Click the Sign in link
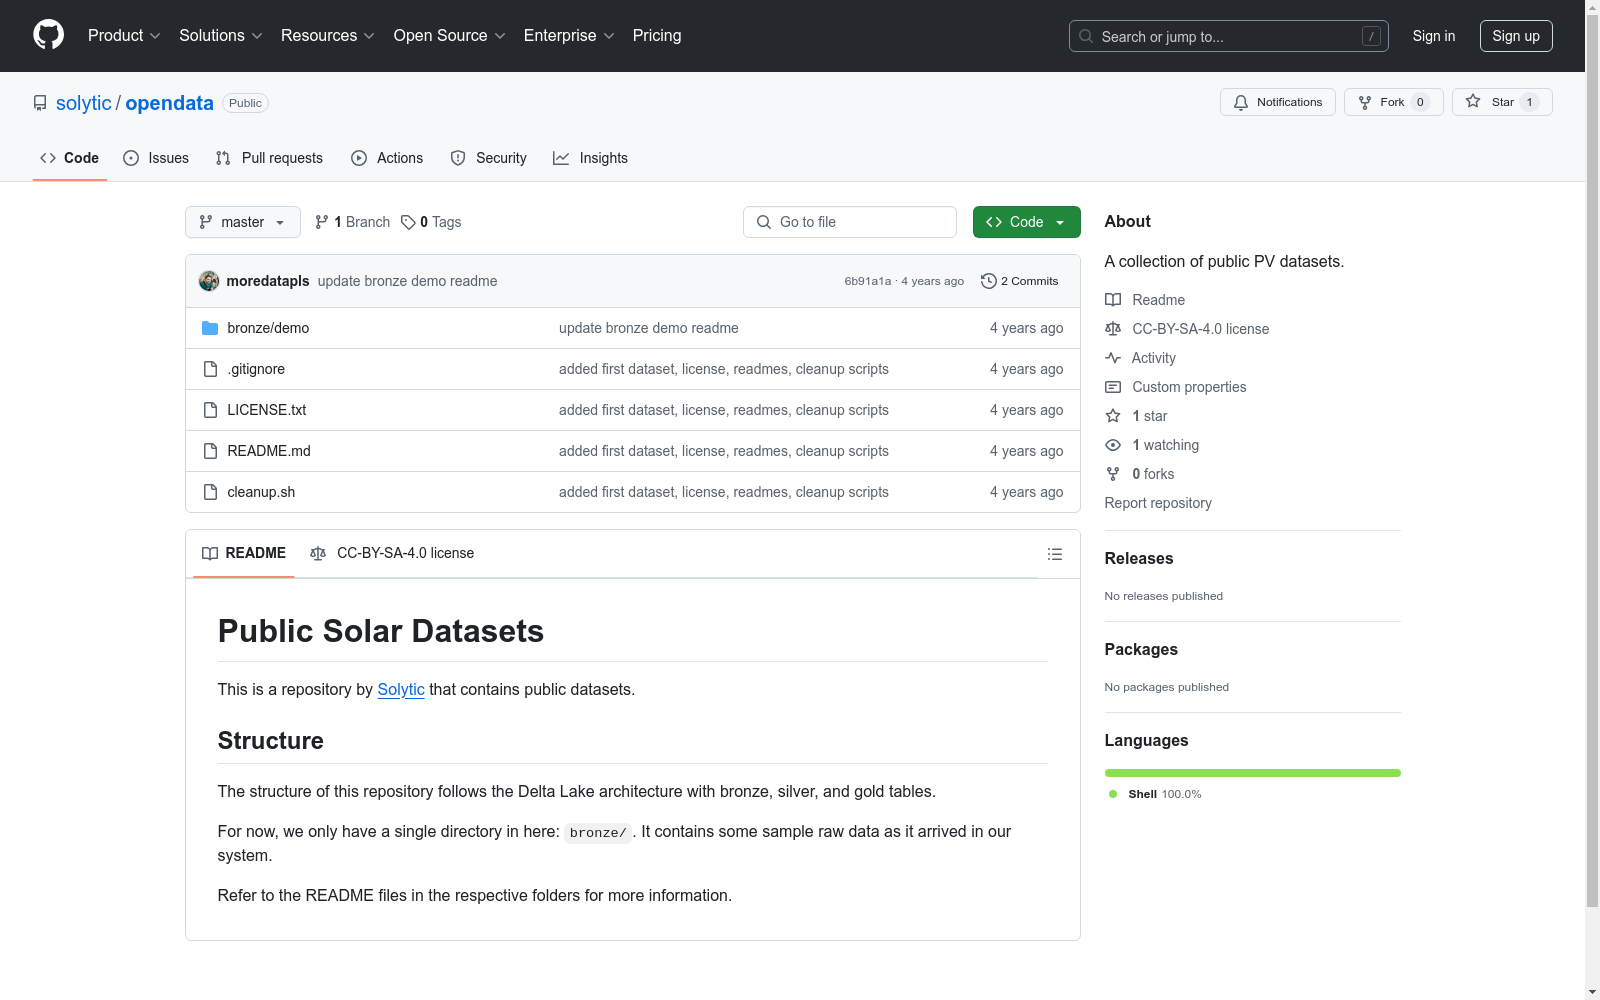1600x1000 pixels. pyautogui.click(x=1434, y=36)
